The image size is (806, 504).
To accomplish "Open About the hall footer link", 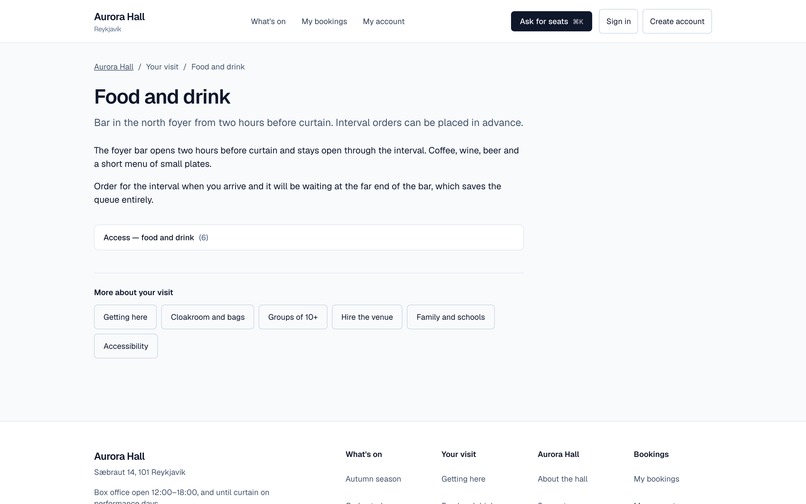I will 562,479.
